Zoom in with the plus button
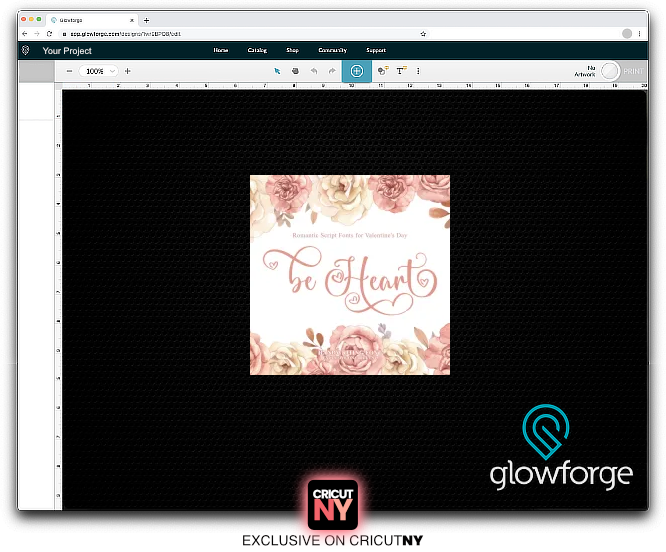666x552 pixels. (x=127, y=71)
